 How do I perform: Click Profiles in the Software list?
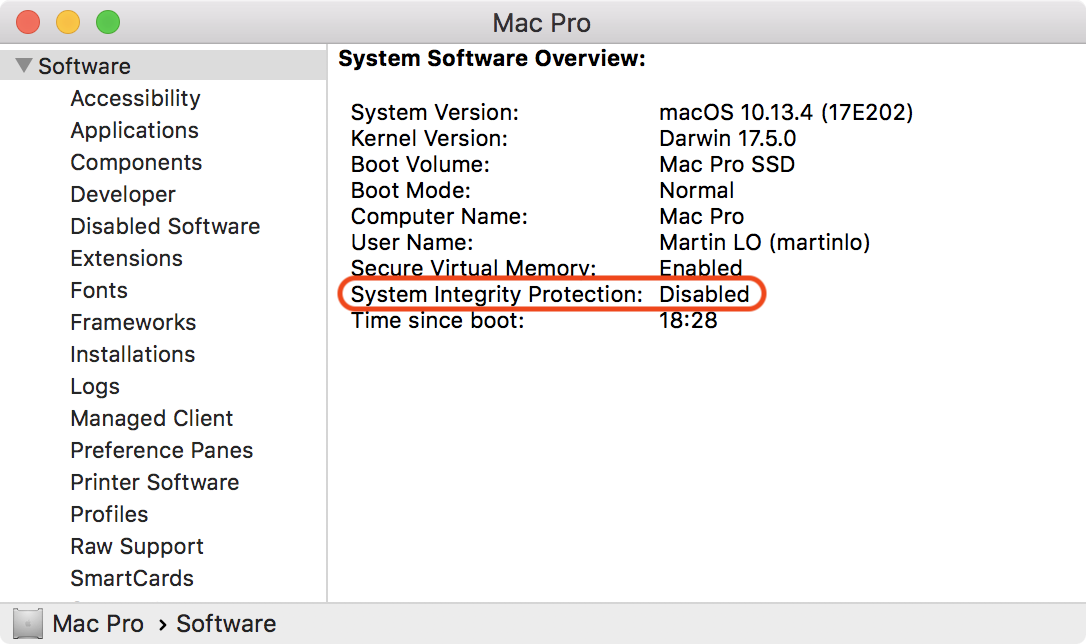[x=109, y=514]
